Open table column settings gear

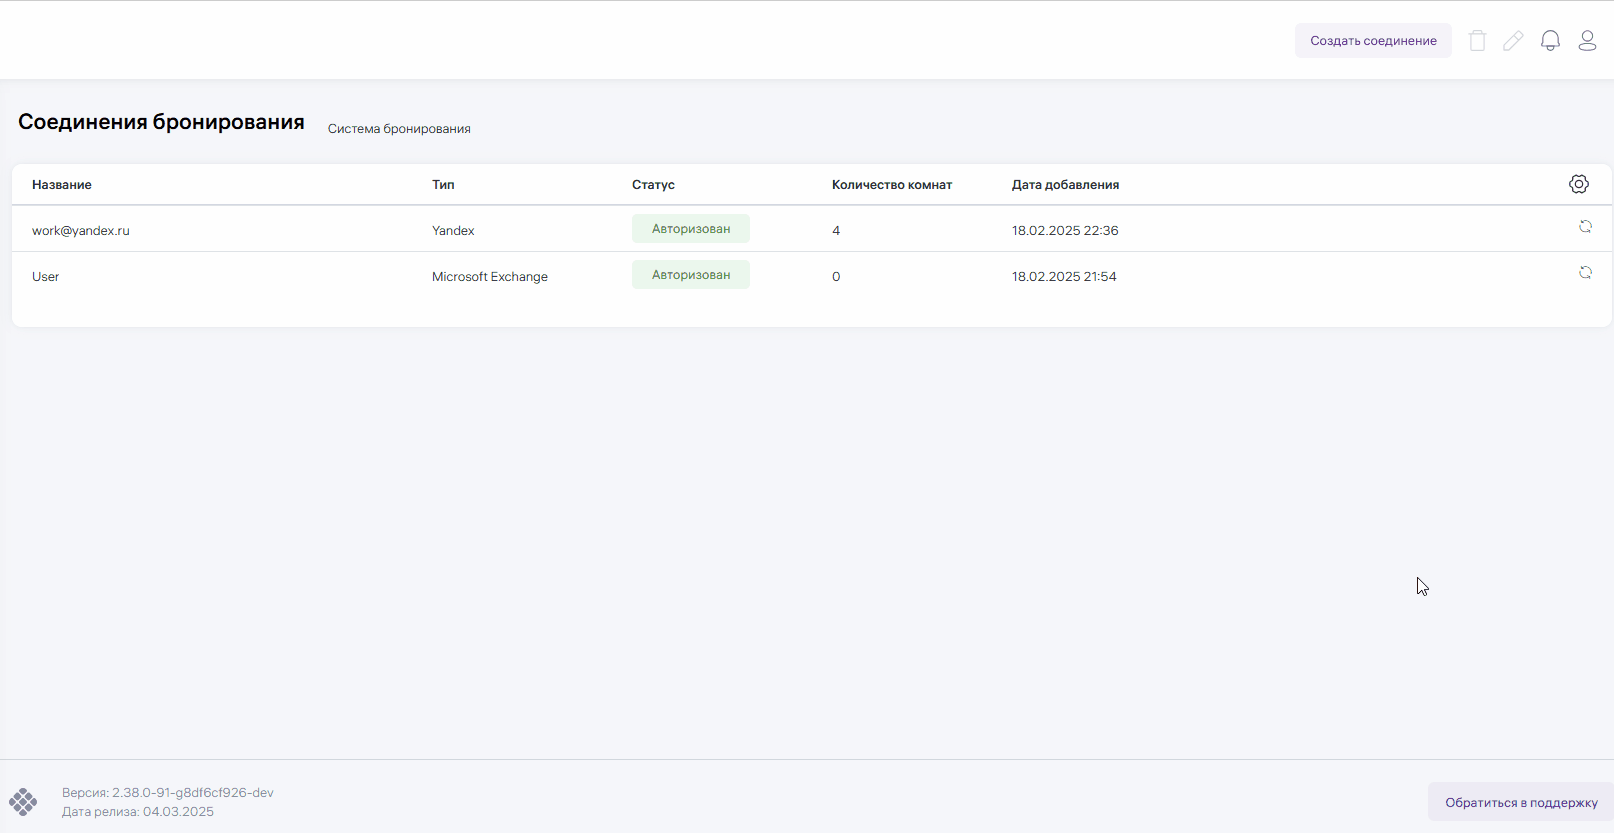pyautogui.click(x=1579, y=184)
